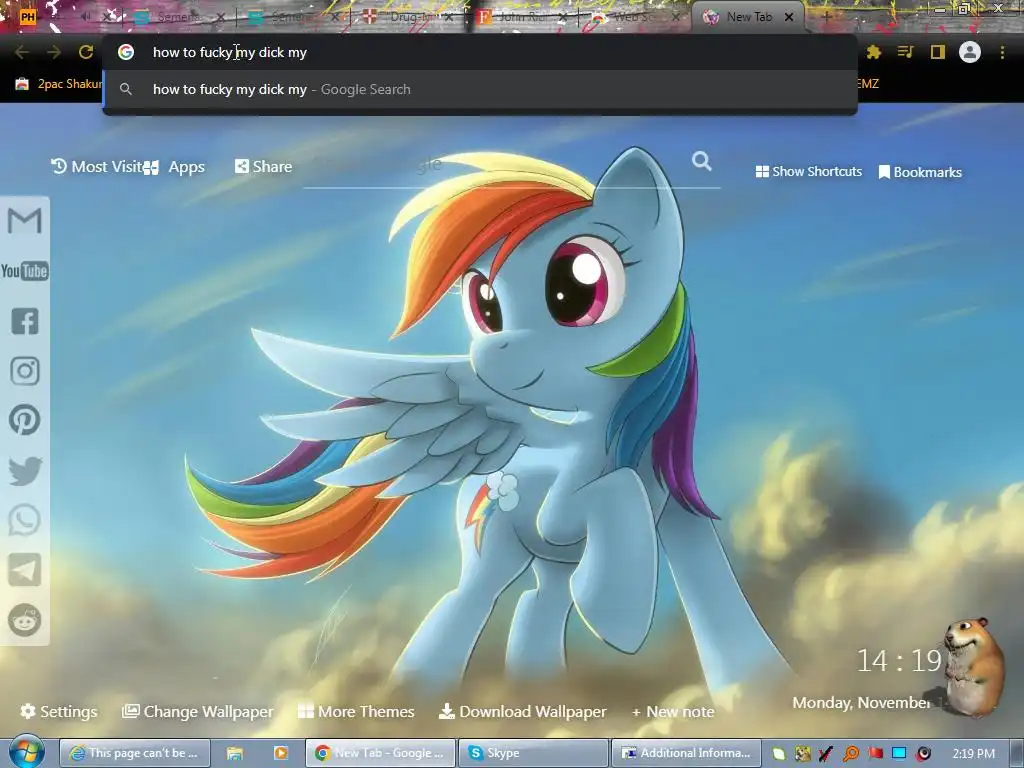Switch to the Web S browser tab

(635, 17)
